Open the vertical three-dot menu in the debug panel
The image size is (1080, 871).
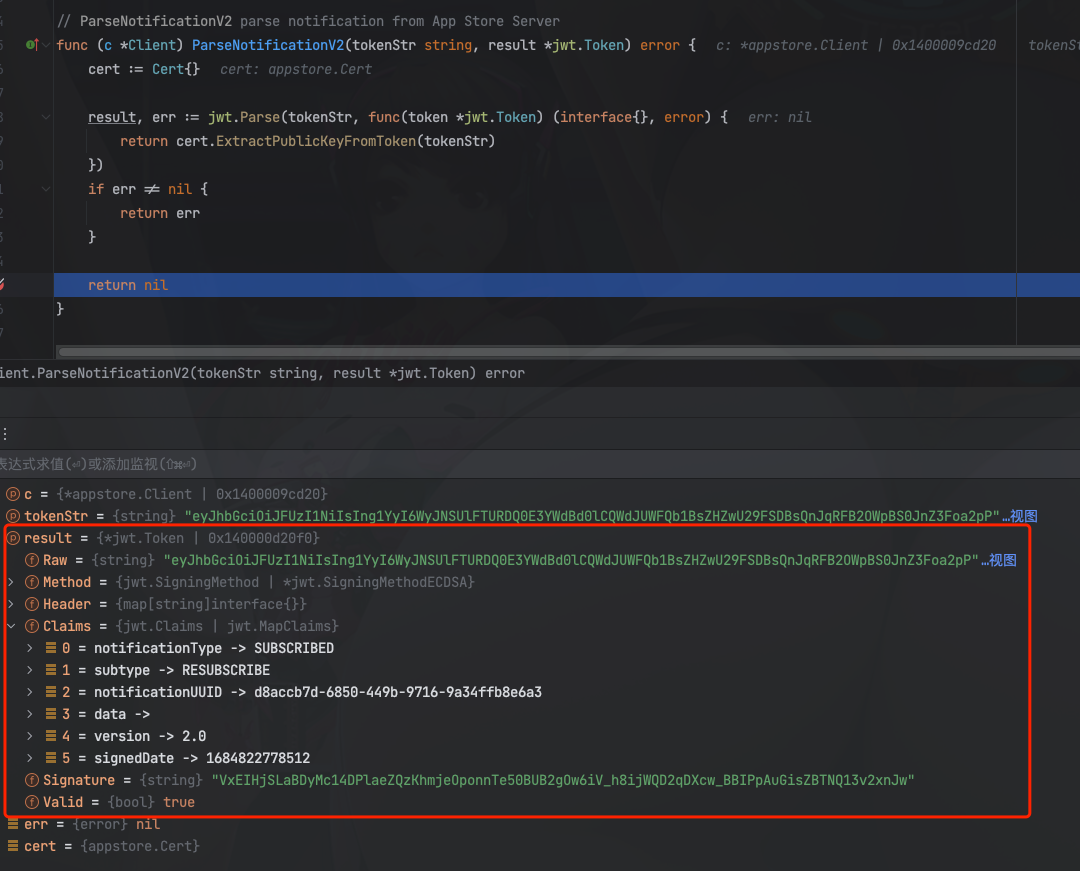point(6,432)
